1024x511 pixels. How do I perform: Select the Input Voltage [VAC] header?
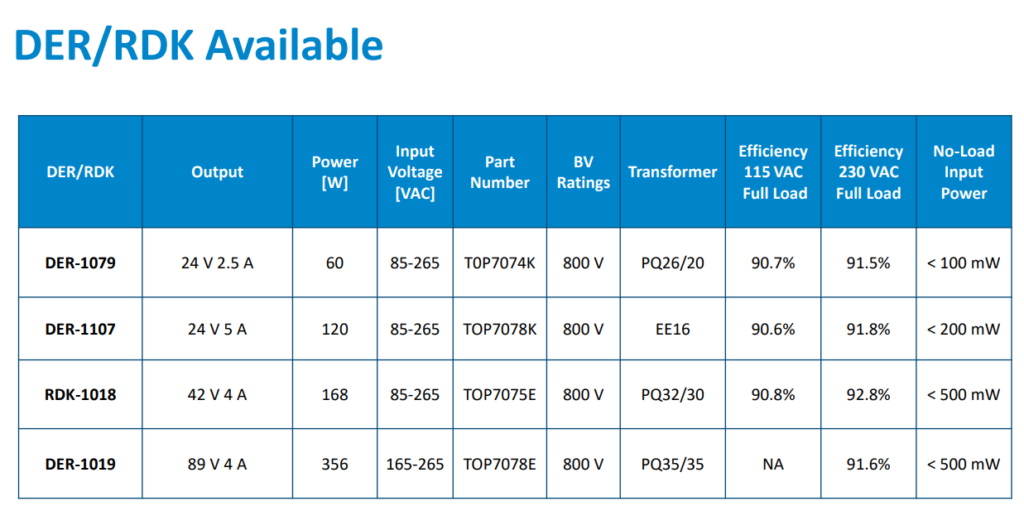click(x=415, y=172)
